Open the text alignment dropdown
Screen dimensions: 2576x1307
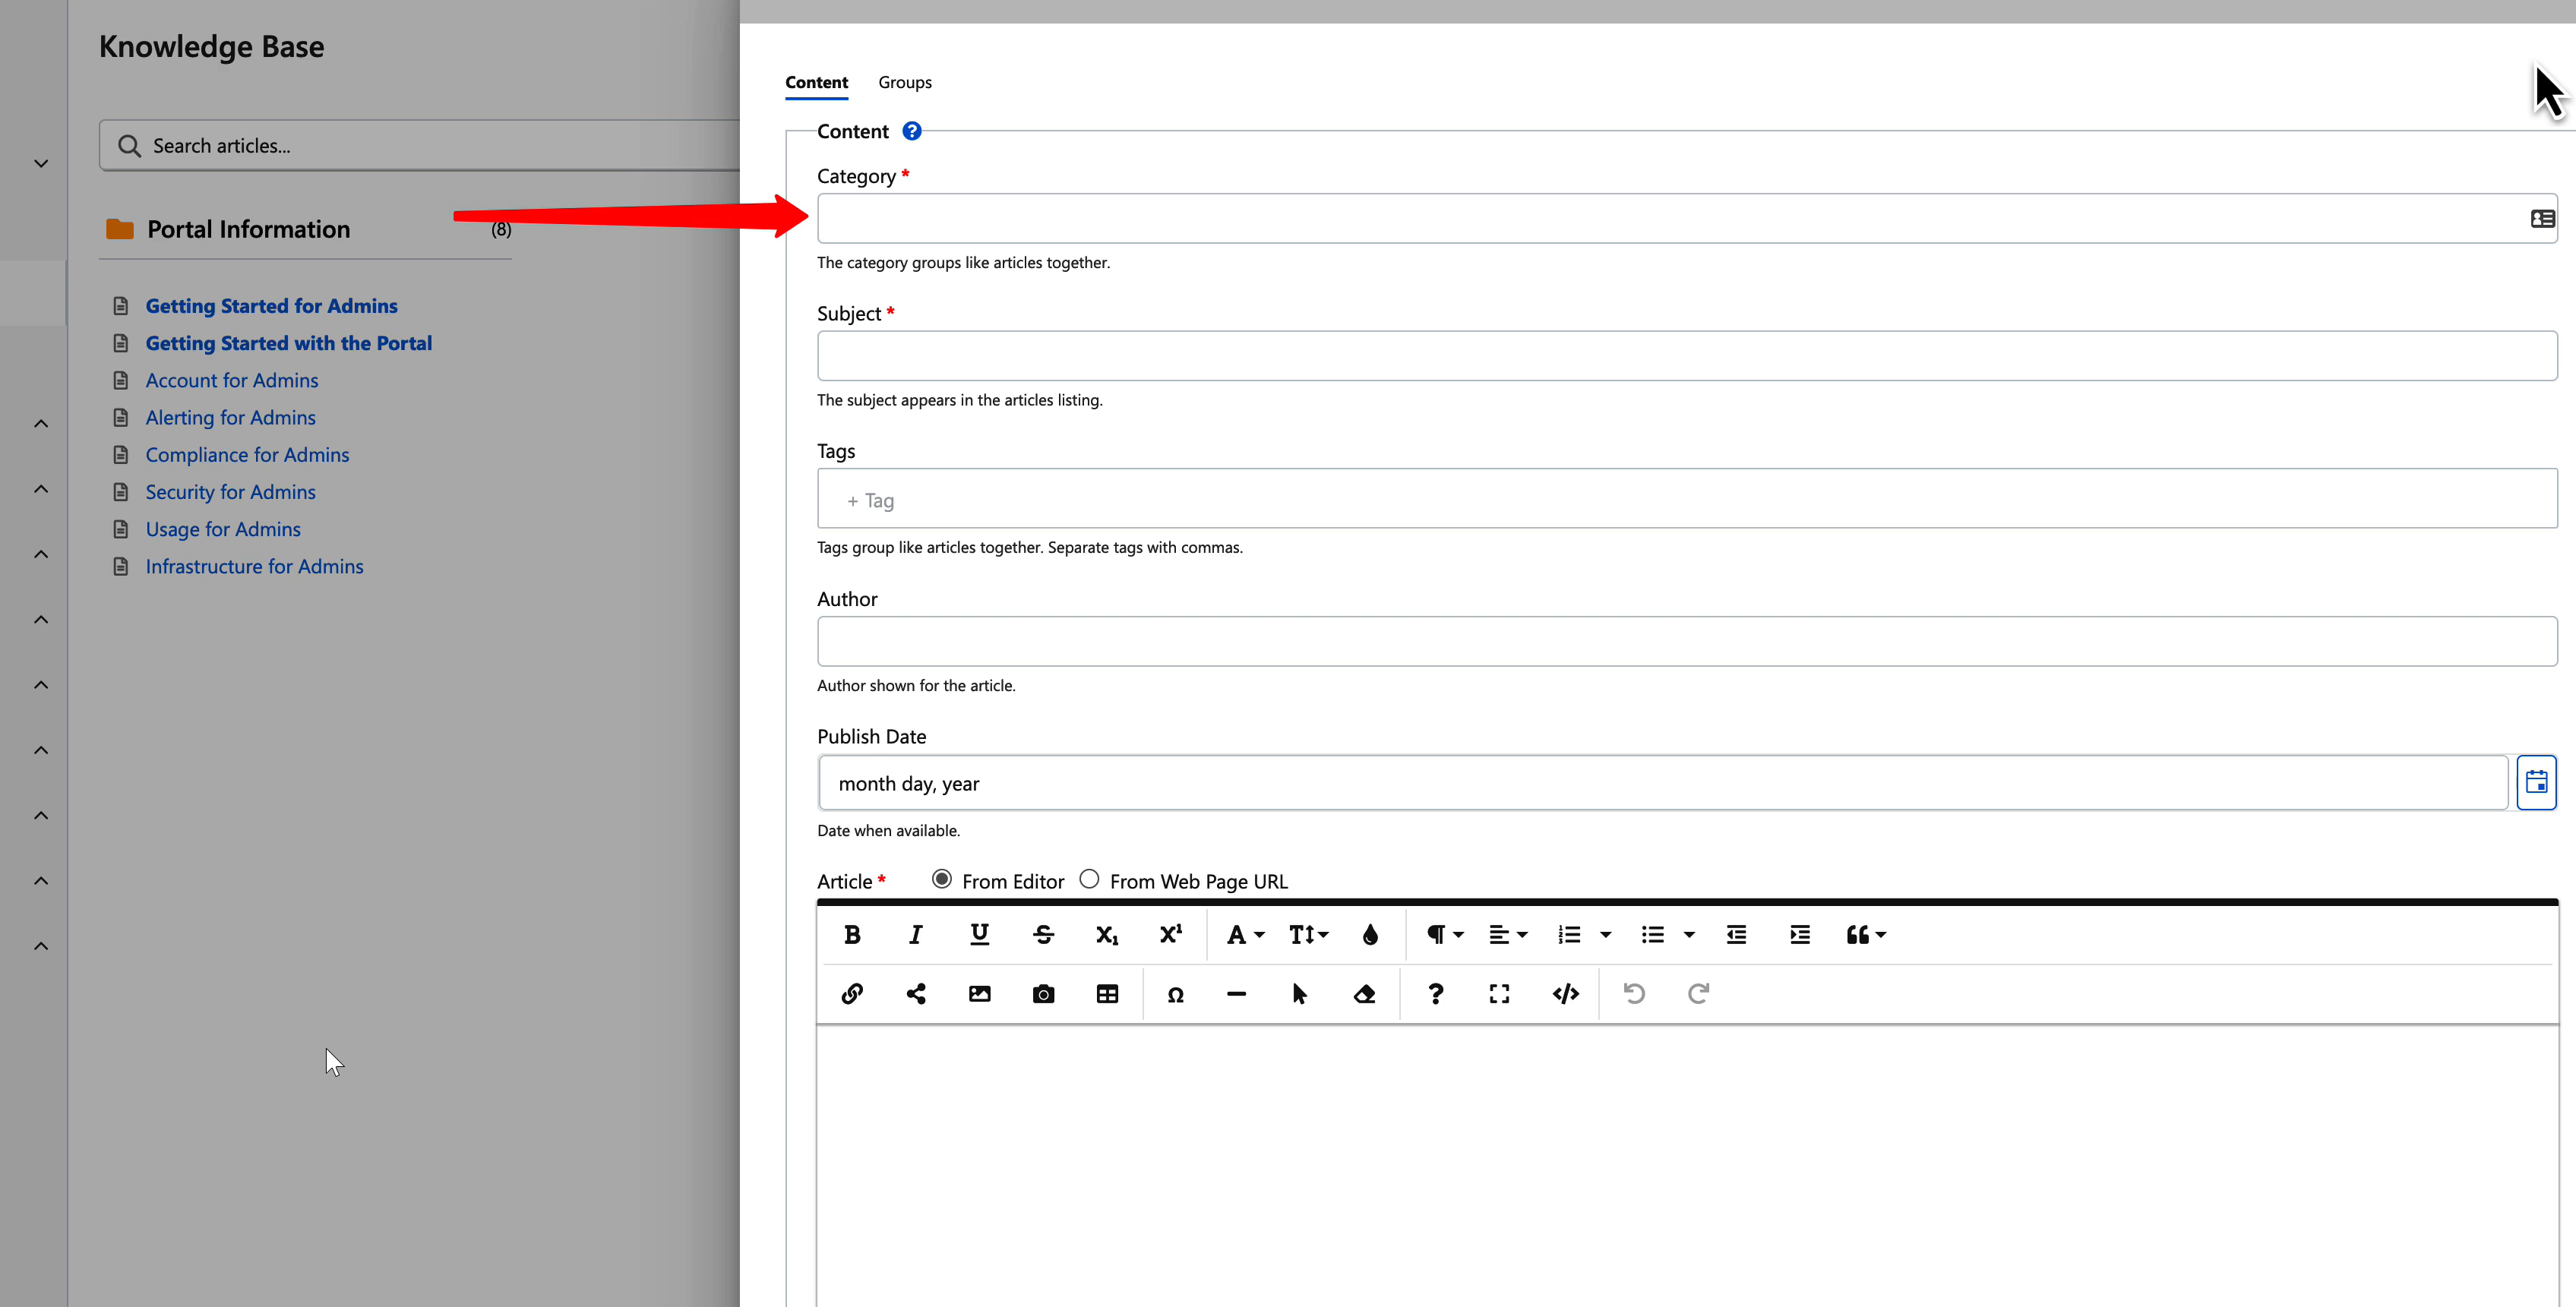click(1507, 934)
